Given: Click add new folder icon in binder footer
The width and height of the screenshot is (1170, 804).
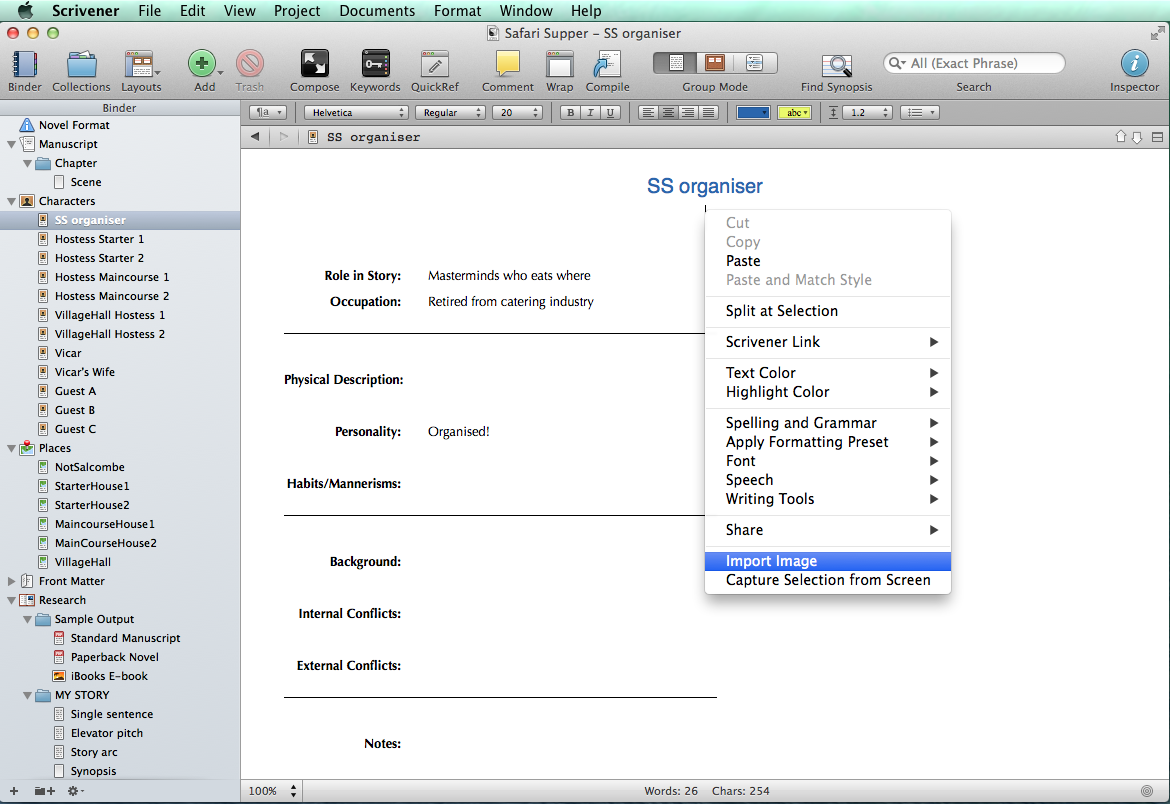Looking at the screenshot, I should (x=44, y=791).
